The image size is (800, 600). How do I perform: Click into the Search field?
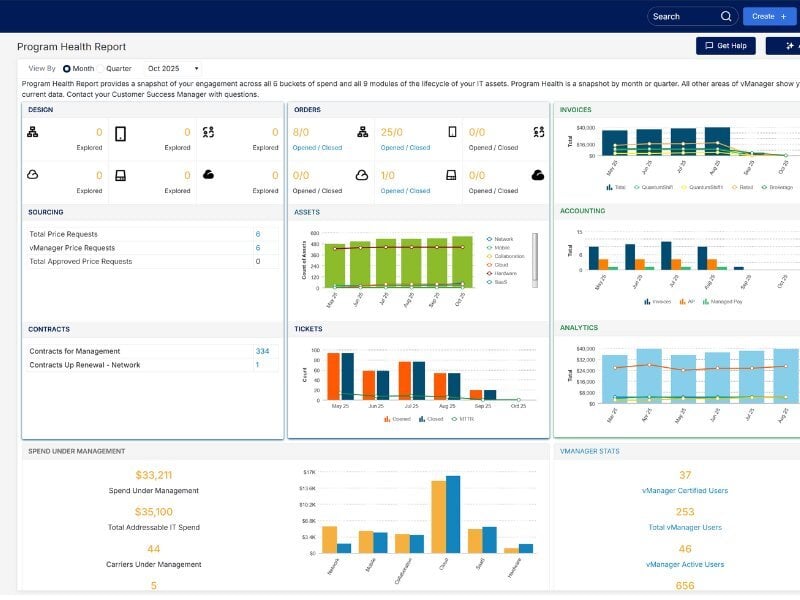tap(680, 16)
